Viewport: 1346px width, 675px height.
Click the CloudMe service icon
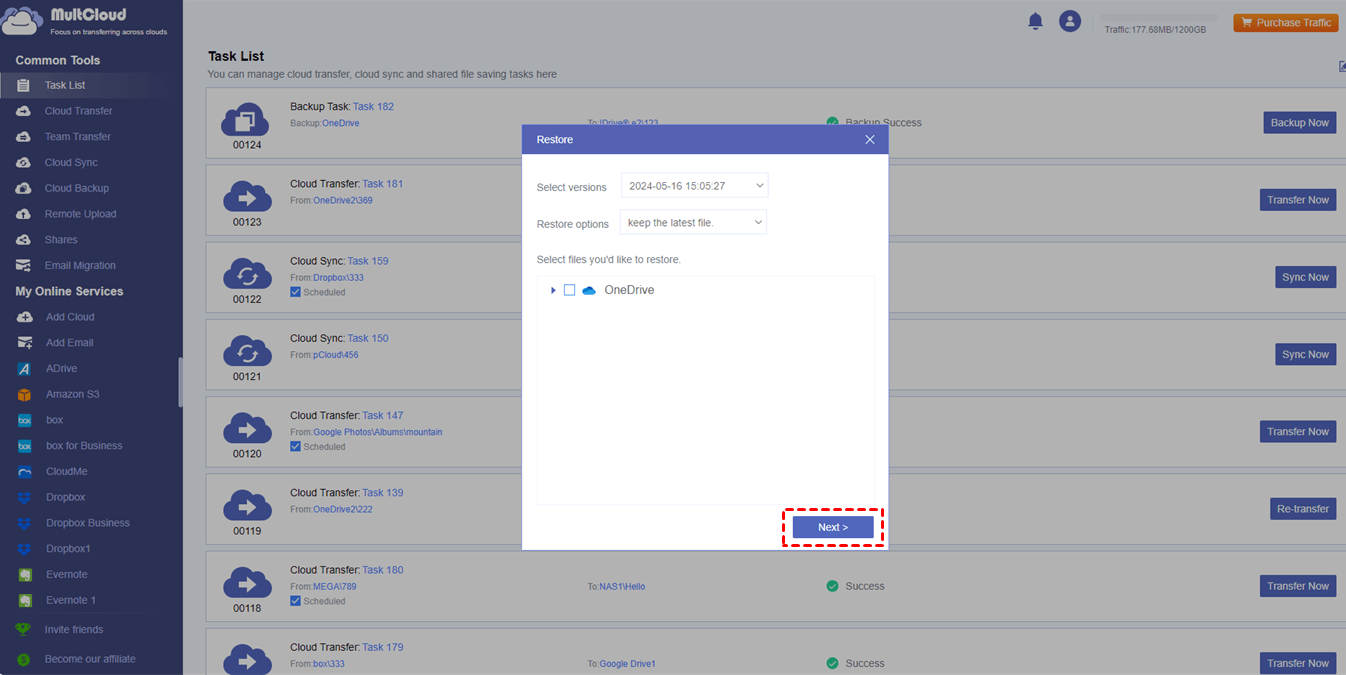click(x=25, y=472)
